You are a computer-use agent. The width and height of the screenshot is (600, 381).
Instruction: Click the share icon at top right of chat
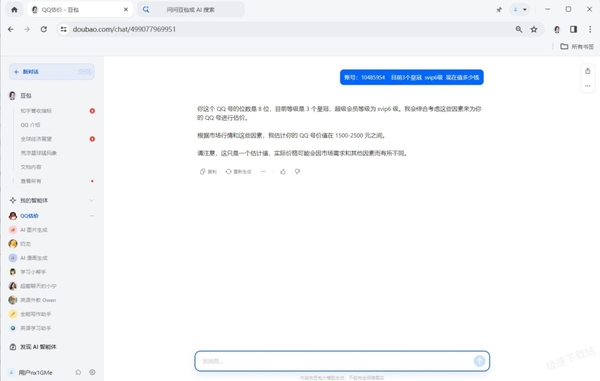click(588, 71)
